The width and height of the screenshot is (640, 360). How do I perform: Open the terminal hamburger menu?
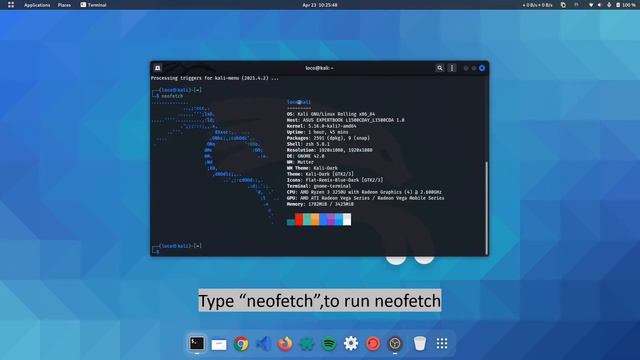[x=452, y=68]
